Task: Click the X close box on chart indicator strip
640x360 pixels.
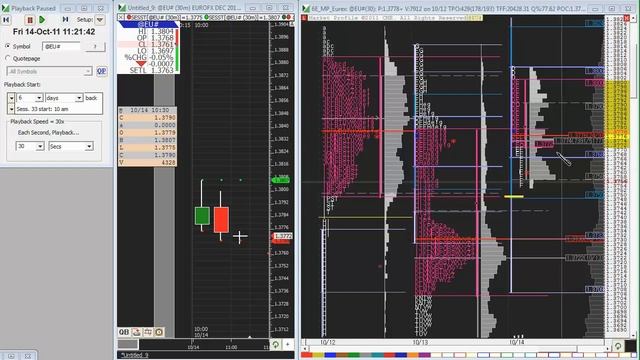Action: [x=121, y=17]
